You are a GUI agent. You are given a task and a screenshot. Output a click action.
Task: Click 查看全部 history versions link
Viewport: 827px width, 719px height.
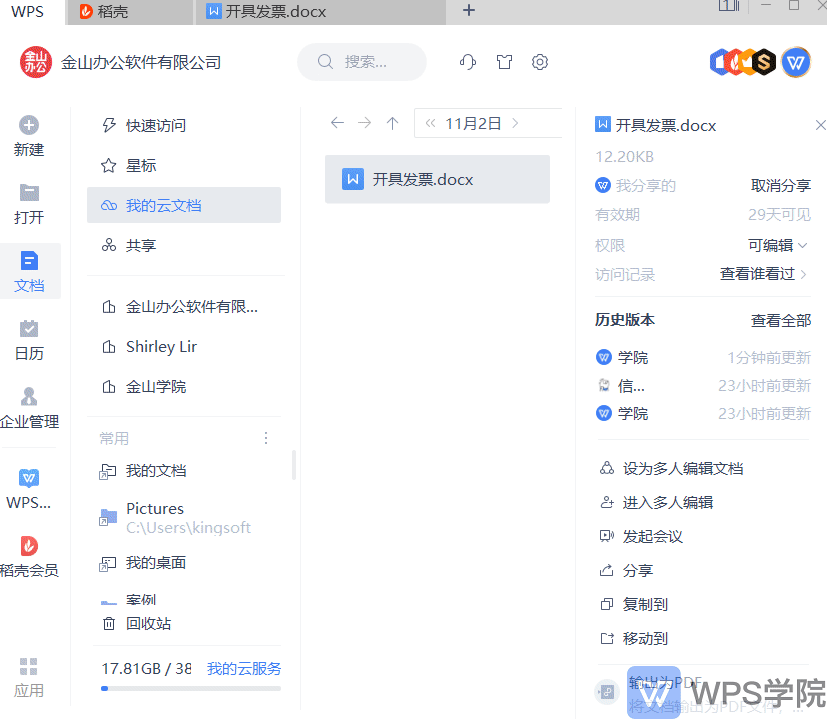coord(781,320)
